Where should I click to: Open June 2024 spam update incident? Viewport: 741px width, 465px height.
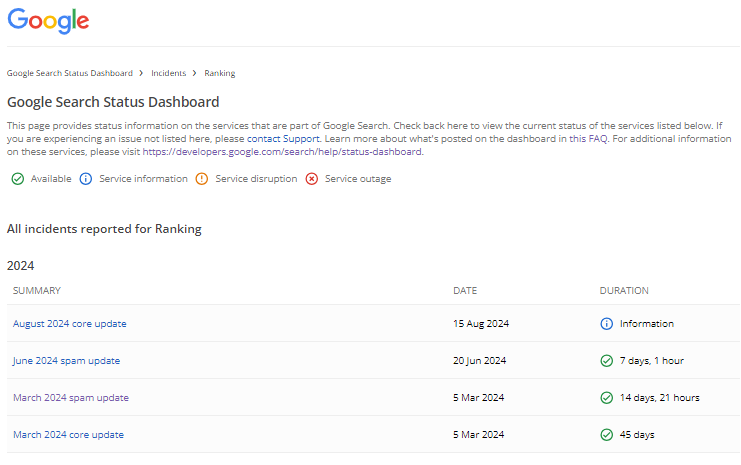66,361
